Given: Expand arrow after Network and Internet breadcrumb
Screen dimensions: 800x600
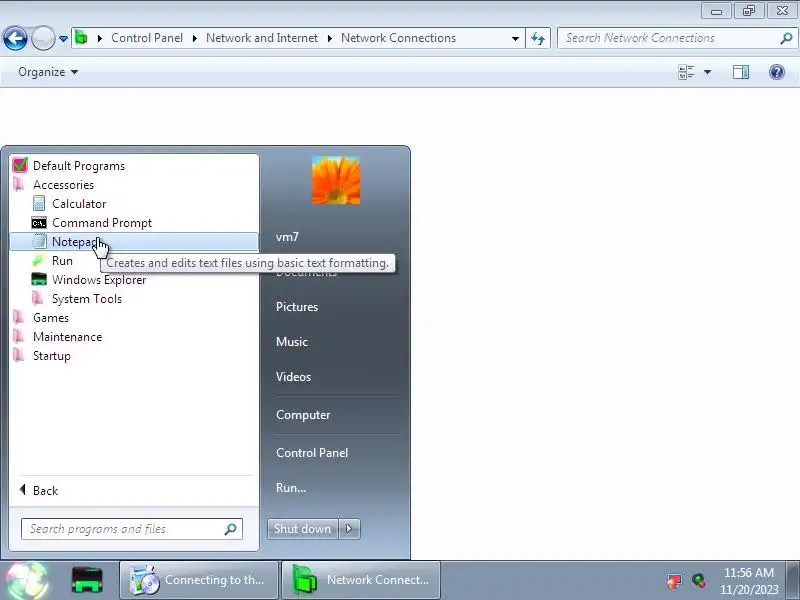Looking at the screenshot, I should [330, 38].
